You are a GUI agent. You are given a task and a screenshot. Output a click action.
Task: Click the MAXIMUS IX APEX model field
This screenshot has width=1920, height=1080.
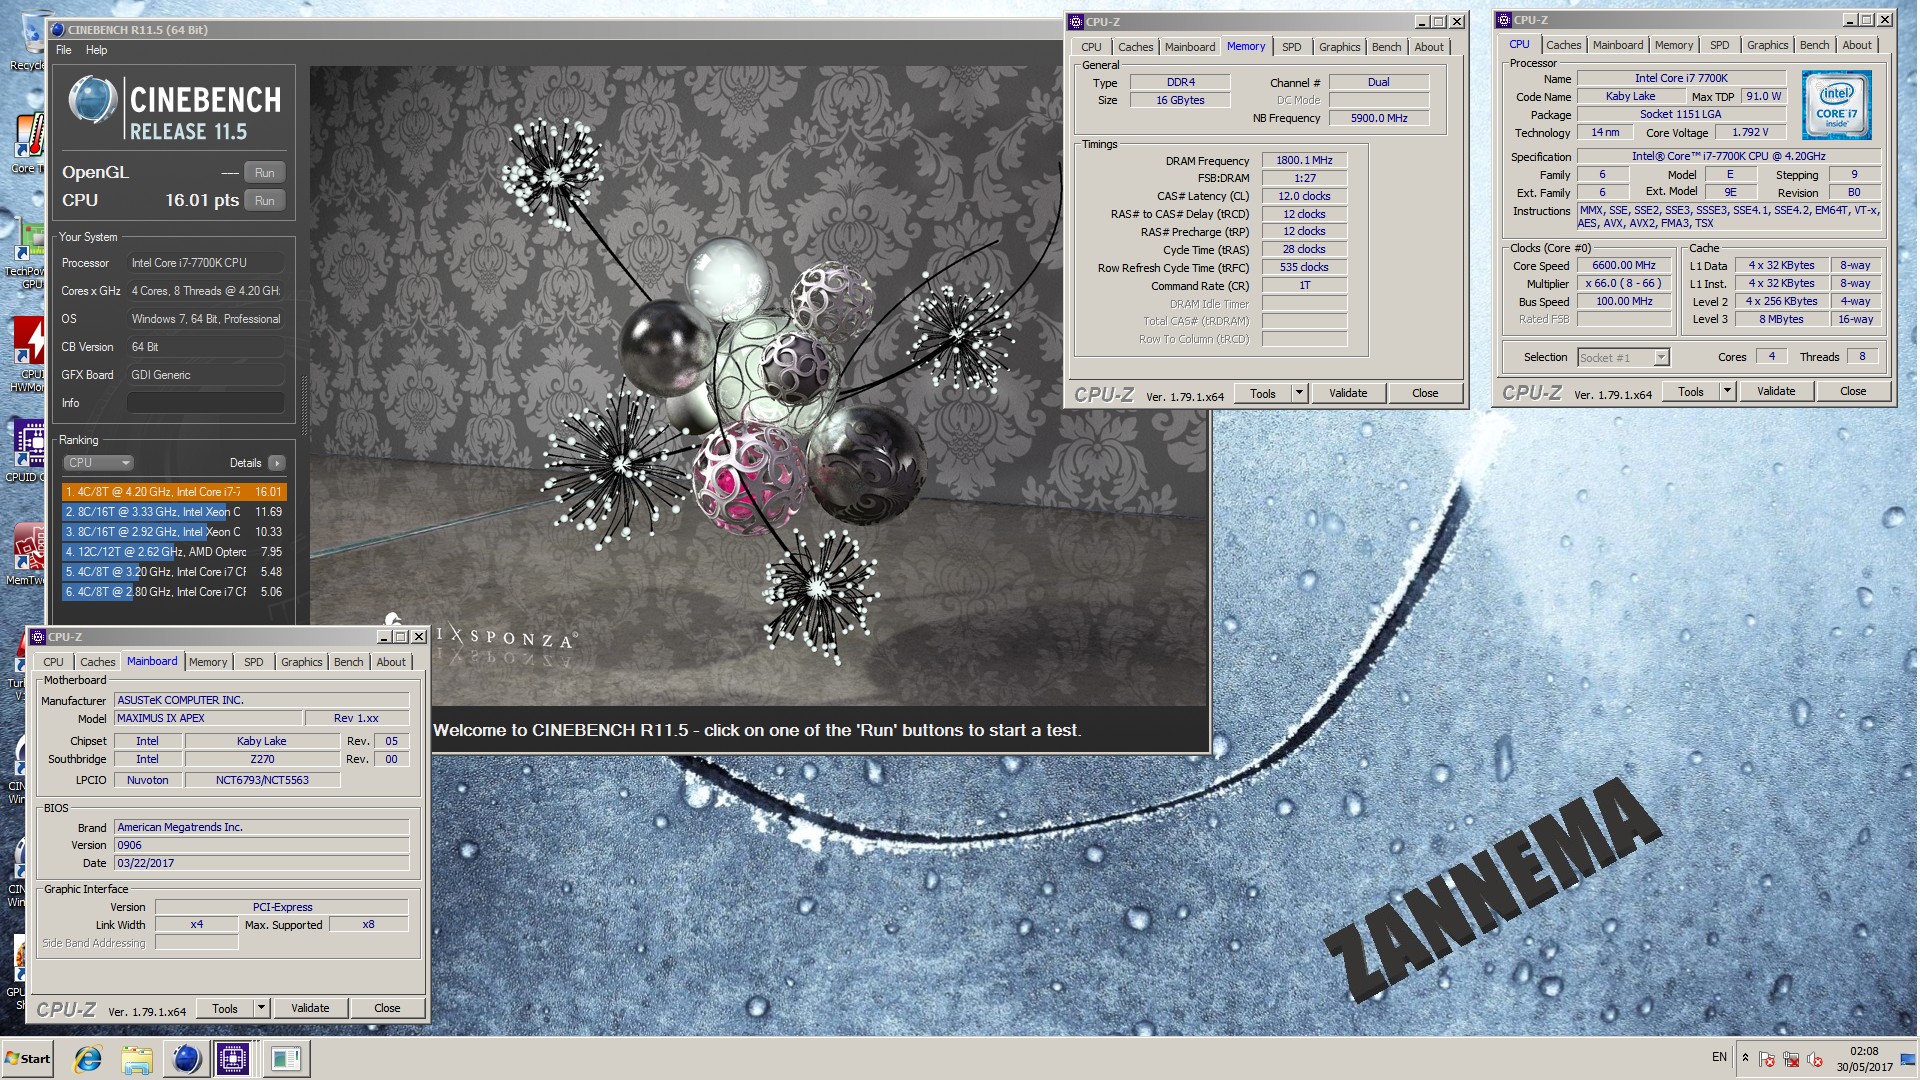(208, 718)
